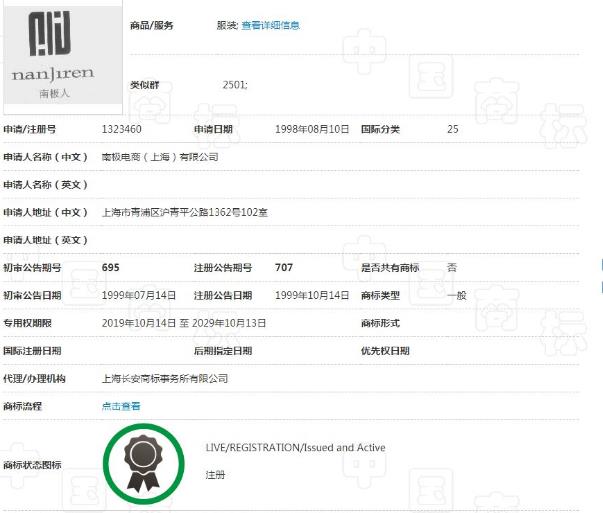Image resolution: width=603 pixels, height=513 pixels.
Task: Open the 查看详细信息 link for goods/services
Action: (x=270, y=25)
